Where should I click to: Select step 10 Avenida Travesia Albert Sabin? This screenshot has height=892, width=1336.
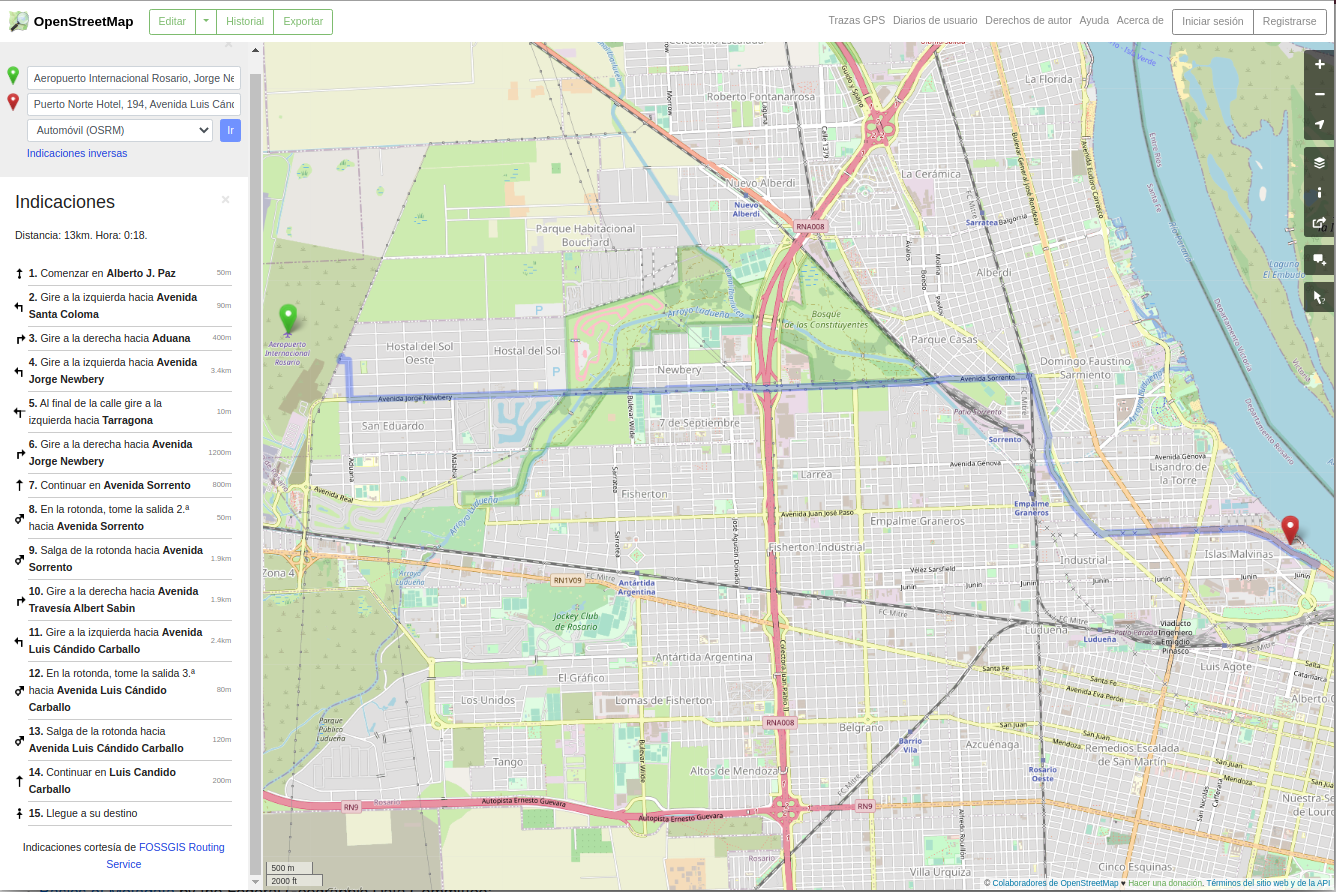click(x=123, y=600)
